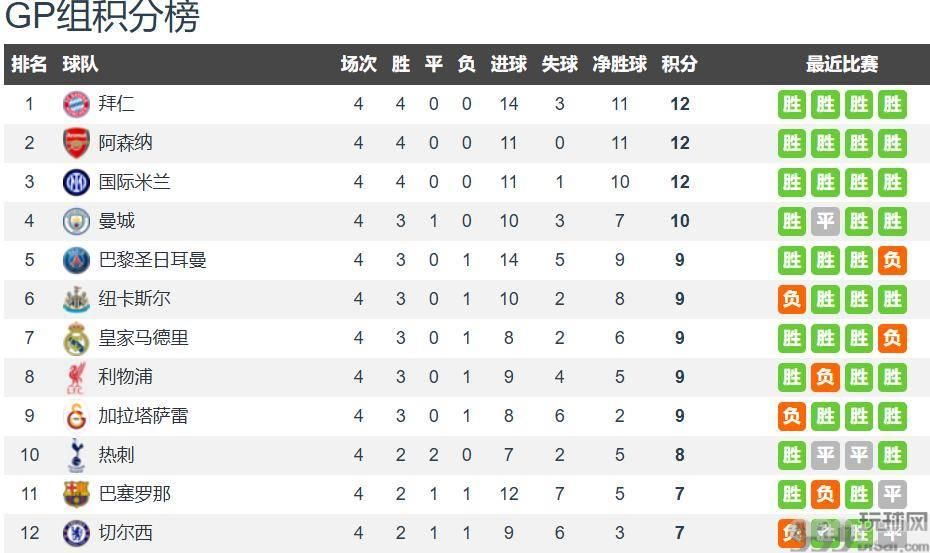The width and height of the screenshot is (930, 553).
Task: Click the 进球 column header
Action: (x=508, y=64)
